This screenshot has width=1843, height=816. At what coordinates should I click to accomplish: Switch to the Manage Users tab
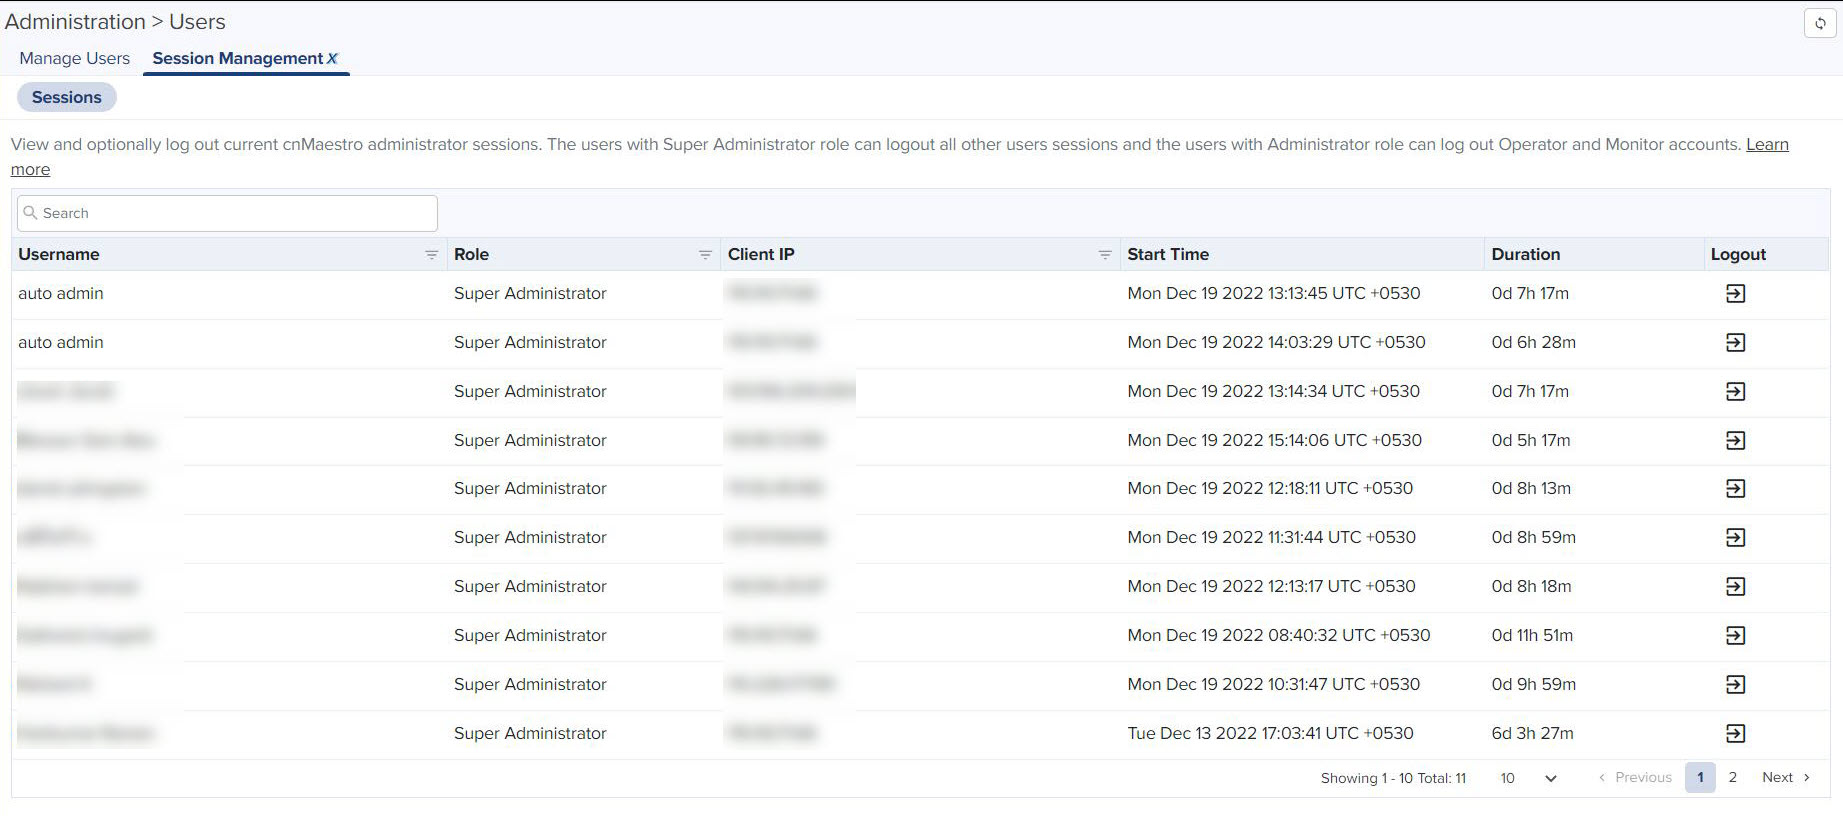pyautogui.click(x=74, y=58)
